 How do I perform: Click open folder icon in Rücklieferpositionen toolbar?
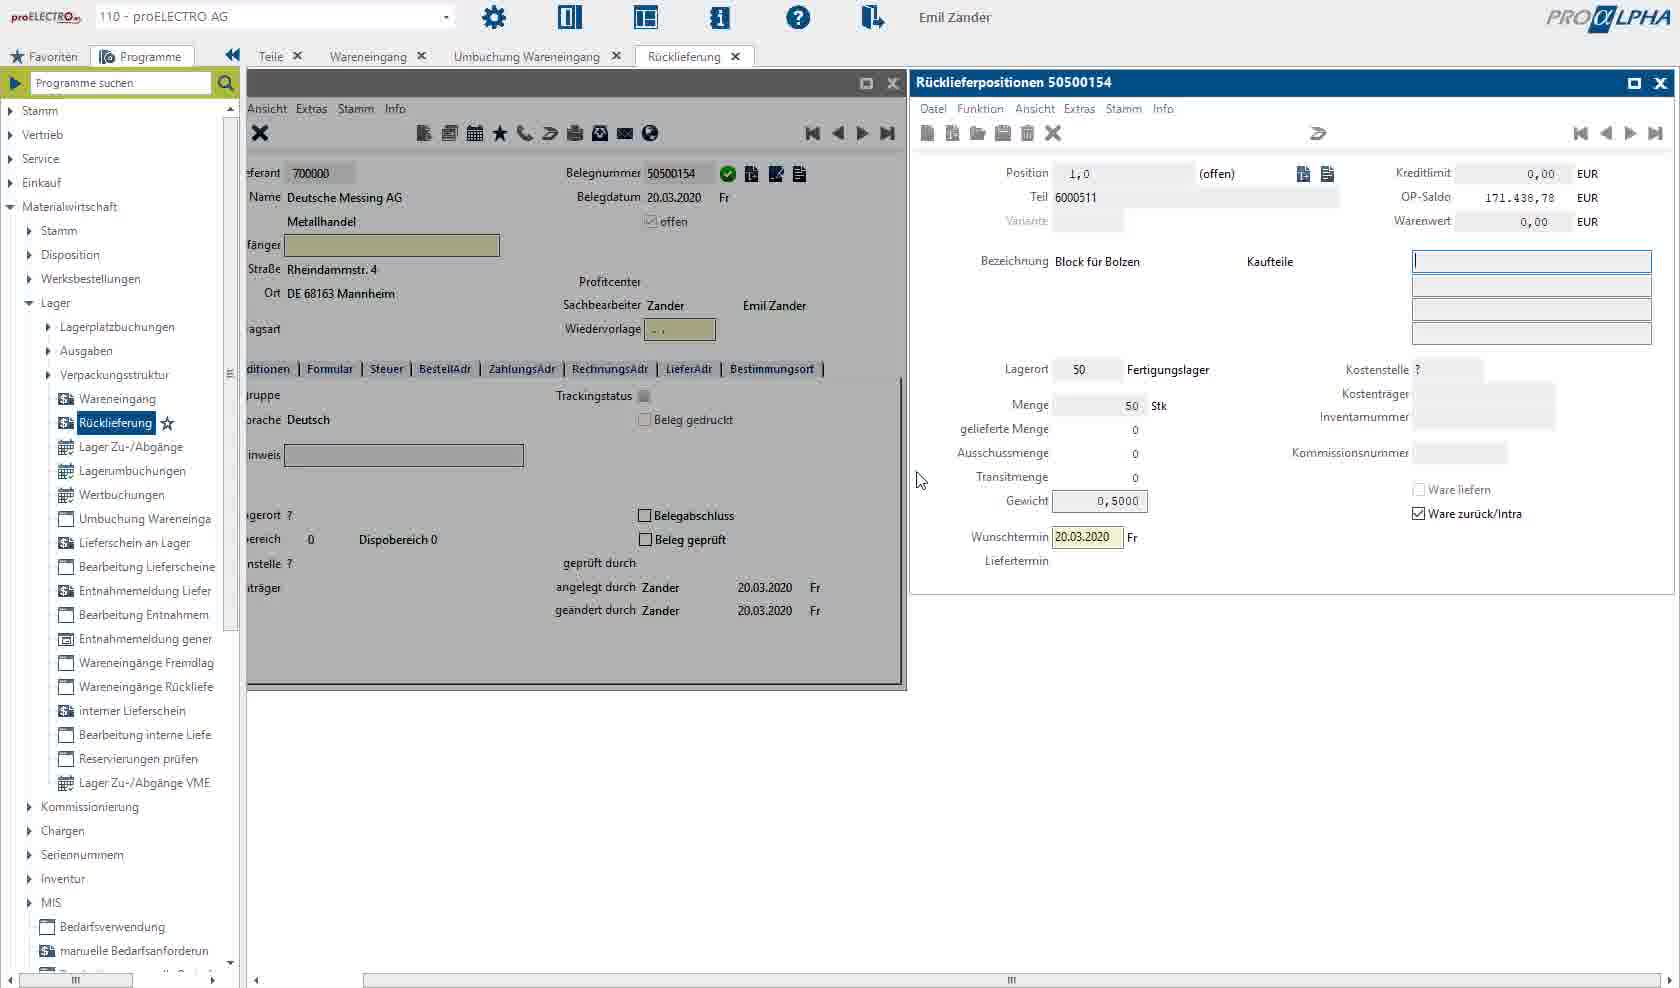tap(978, 133)
